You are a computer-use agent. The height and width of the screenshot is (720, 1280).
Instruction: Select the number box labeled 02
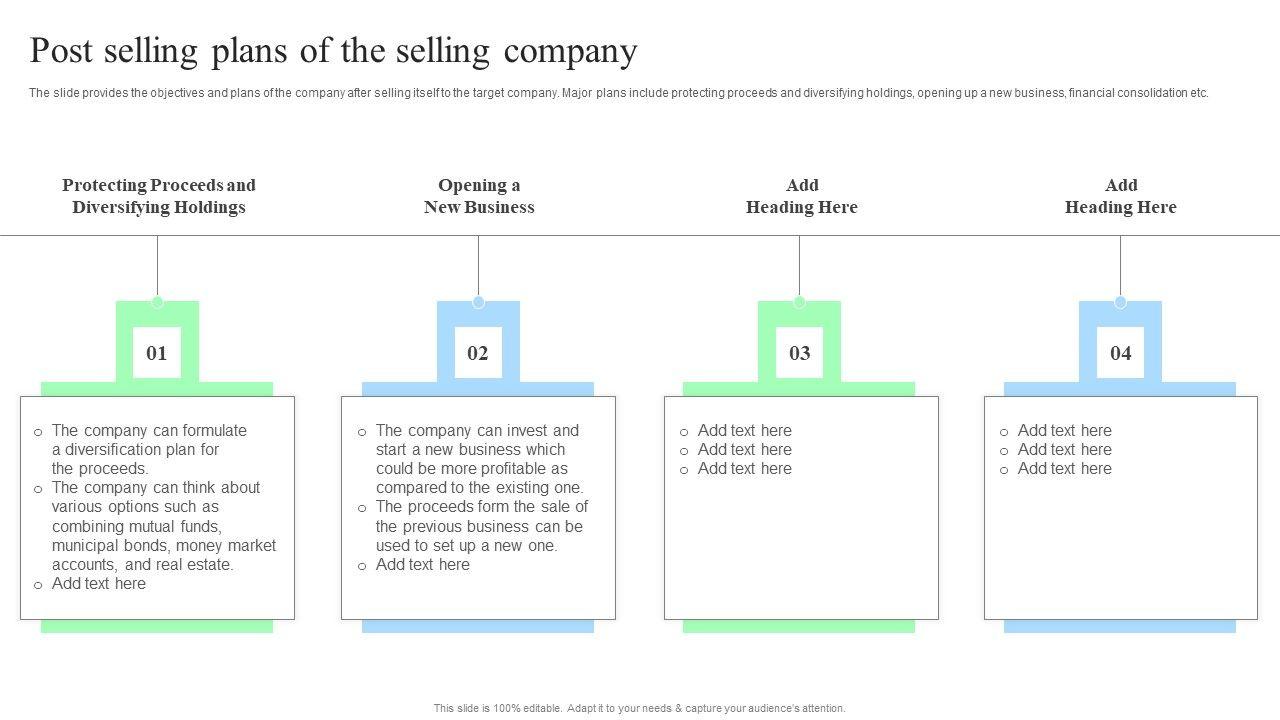click(x=478, y=352)
